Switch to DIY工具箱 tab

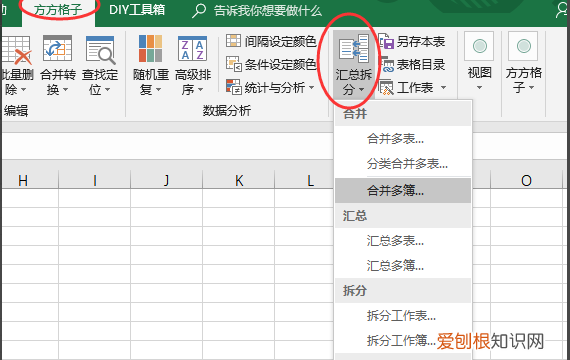(137, 10)
